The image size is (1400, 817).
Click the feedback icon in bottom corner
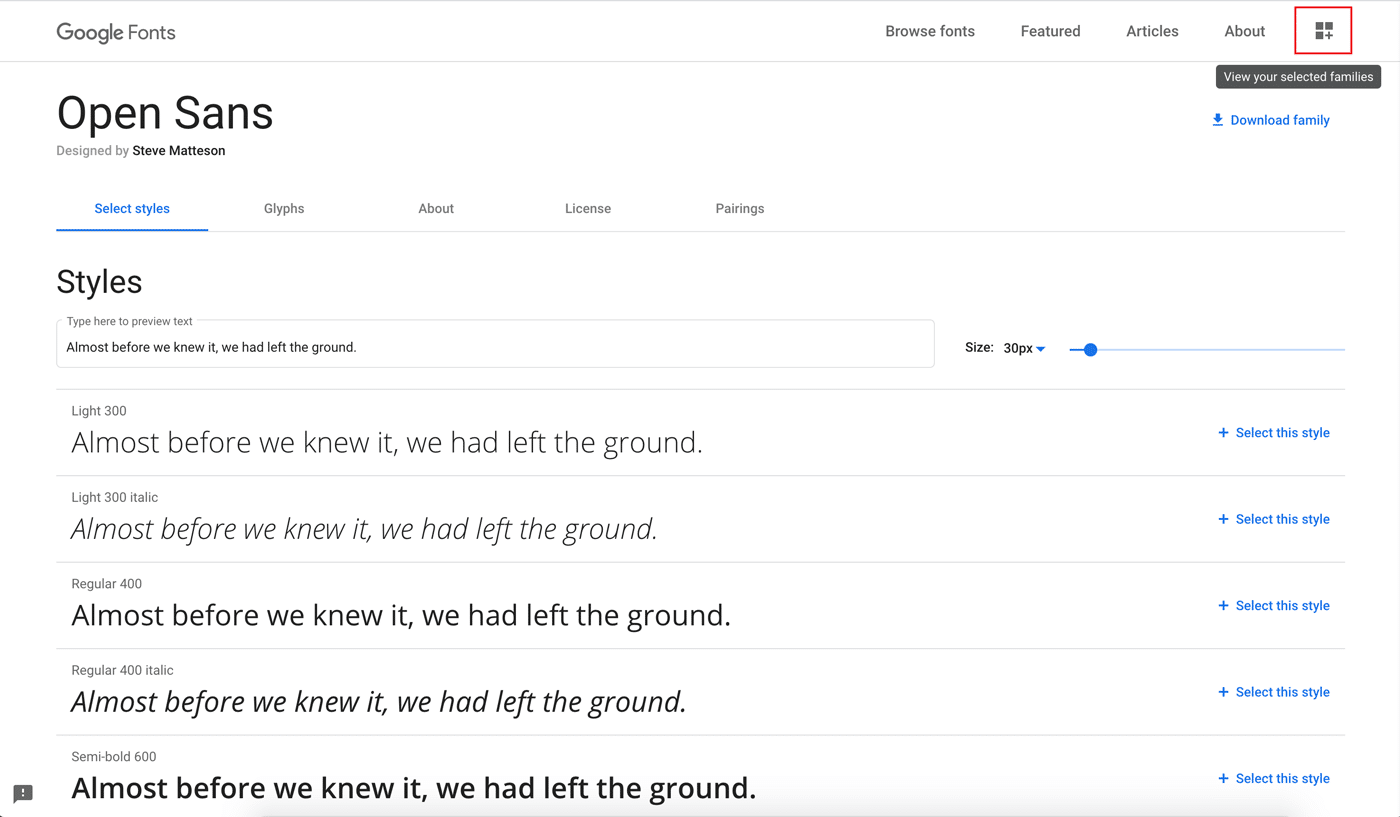23,793
